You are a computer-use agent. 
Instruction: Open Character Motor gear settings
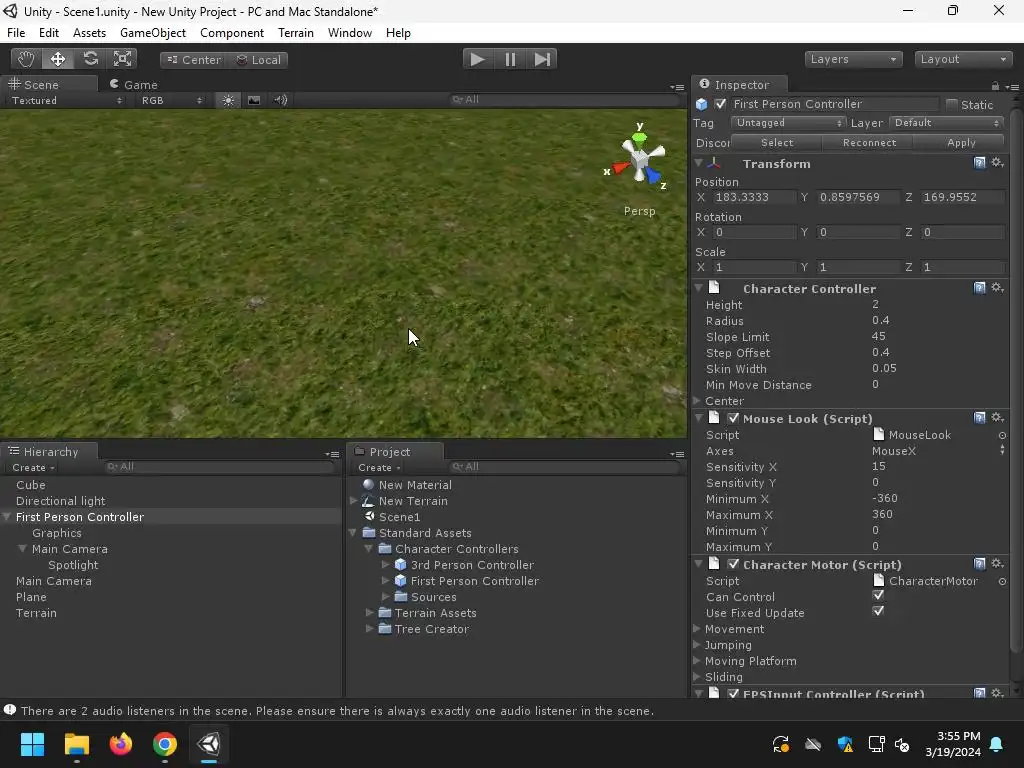click(x=998, y=564)
